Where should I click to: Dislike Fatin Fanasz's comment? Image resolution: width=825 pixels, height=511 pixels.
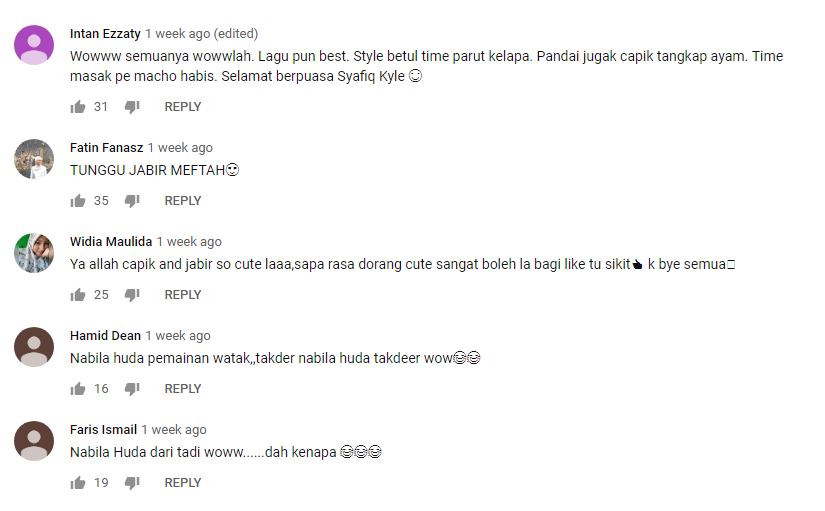tap(132, 202)
